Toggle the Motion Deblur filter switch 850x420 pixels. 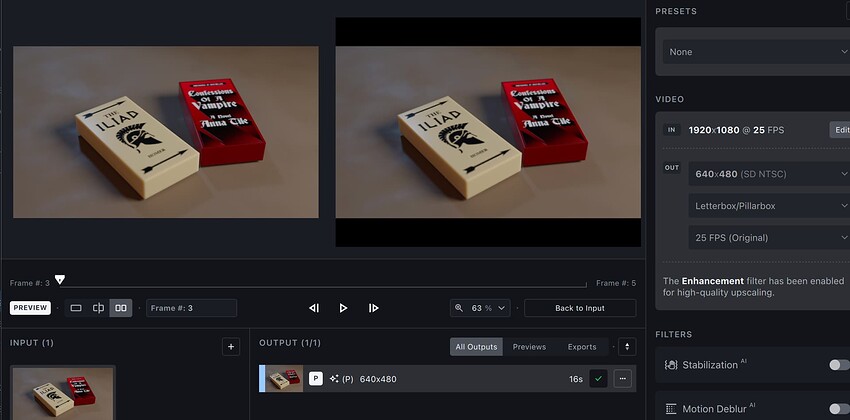pos(839,409)
